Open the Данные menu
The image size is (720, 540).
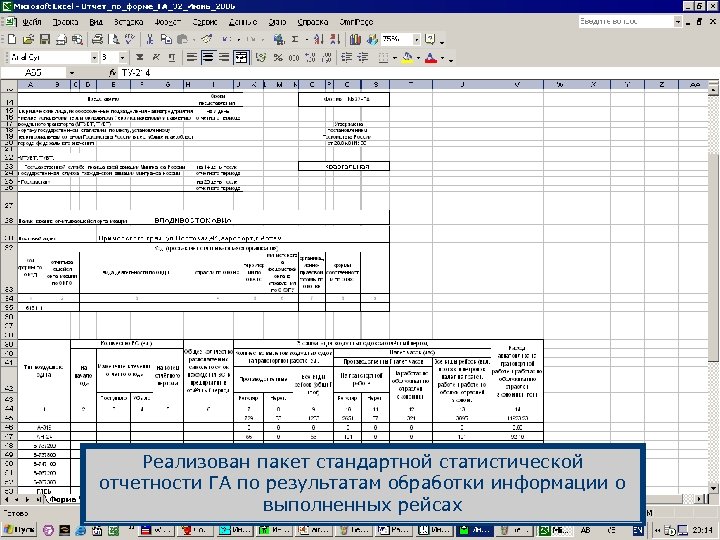pyautogui.click(x=242, y=22)
